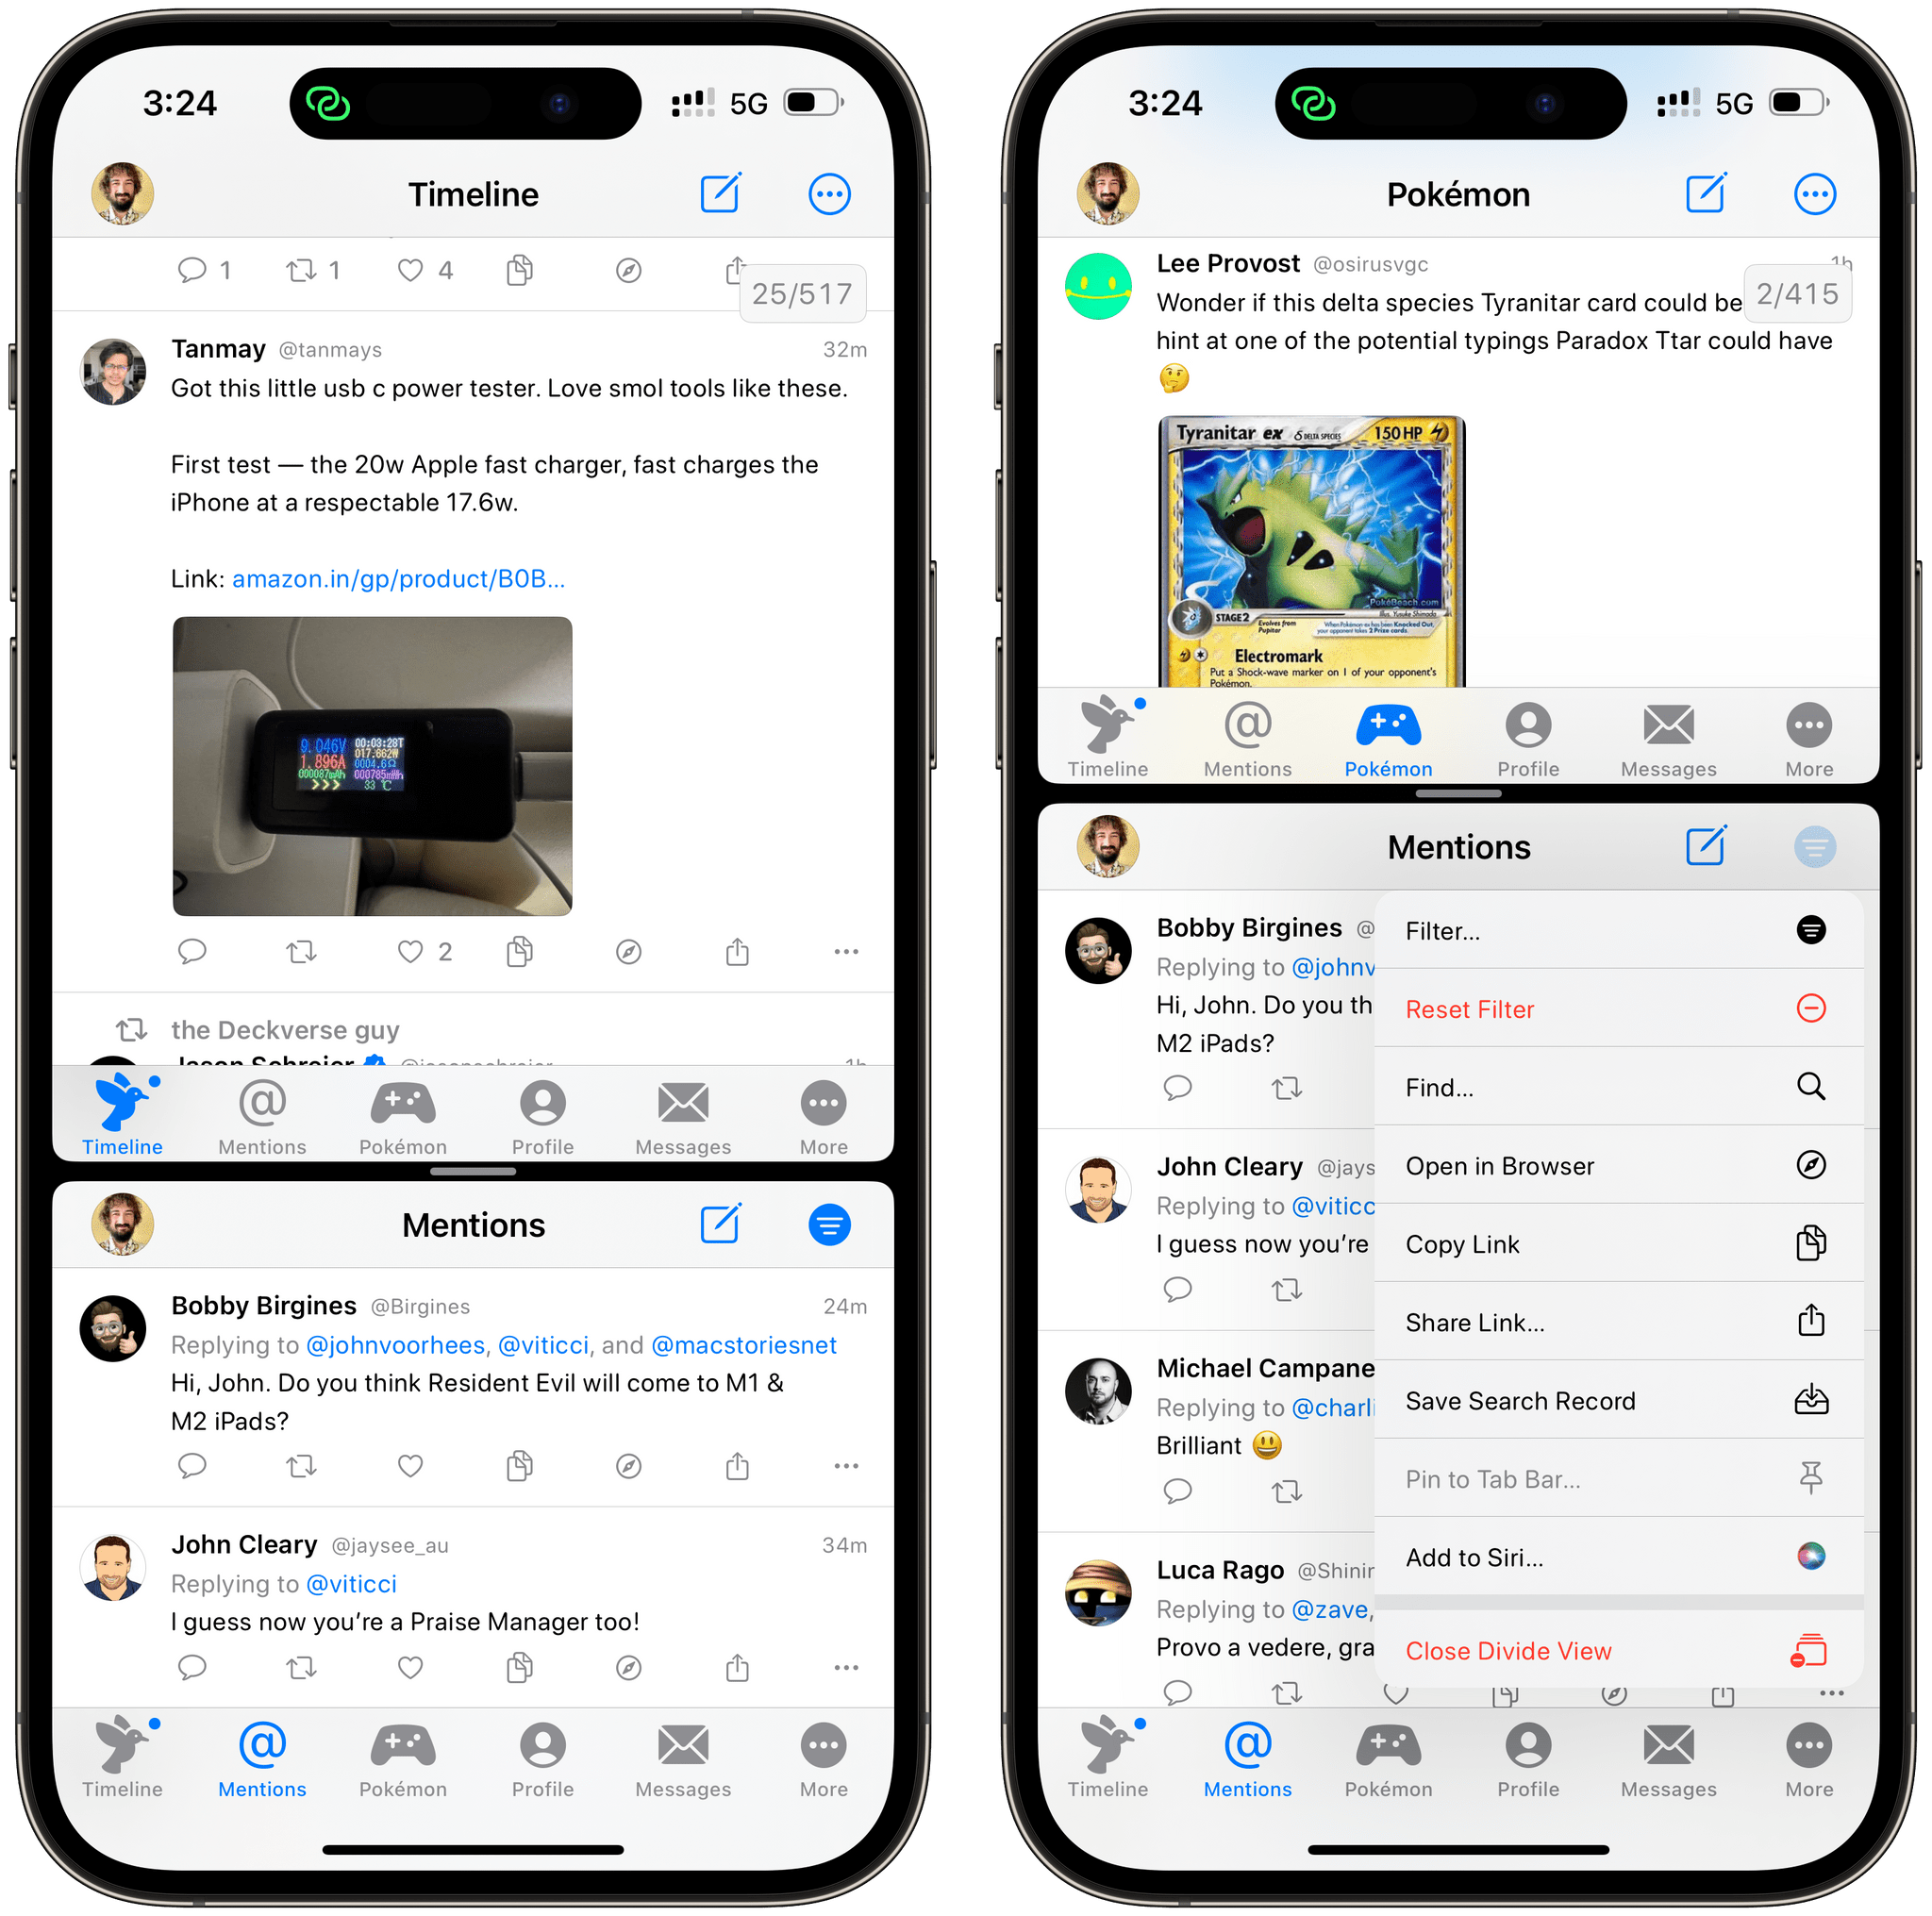Open the compose new tweet button
1932x1916 pixels.
[722, 193]
